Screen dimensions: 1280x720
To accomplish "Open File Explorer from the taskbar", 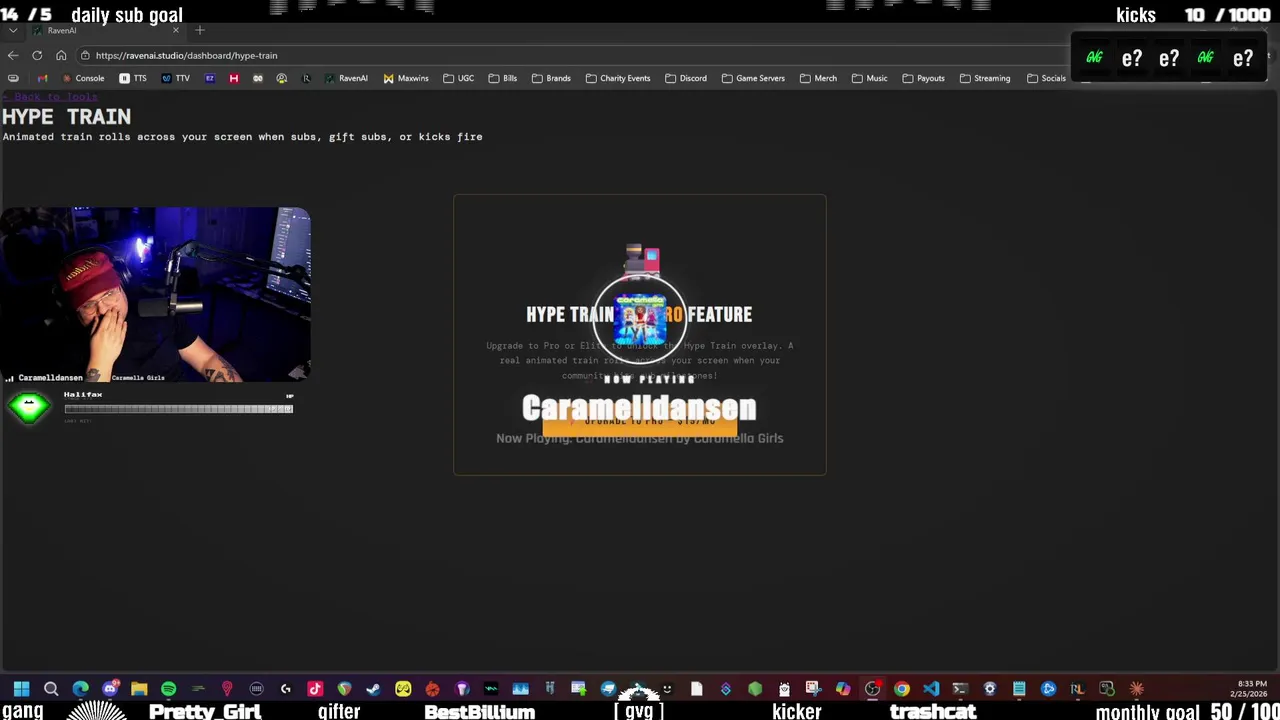I will coord(139,688).
